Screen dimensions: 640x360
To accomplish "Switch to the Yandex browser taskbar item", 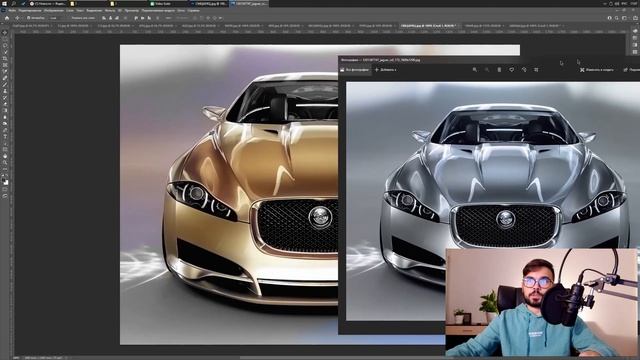I will point(48,4).
